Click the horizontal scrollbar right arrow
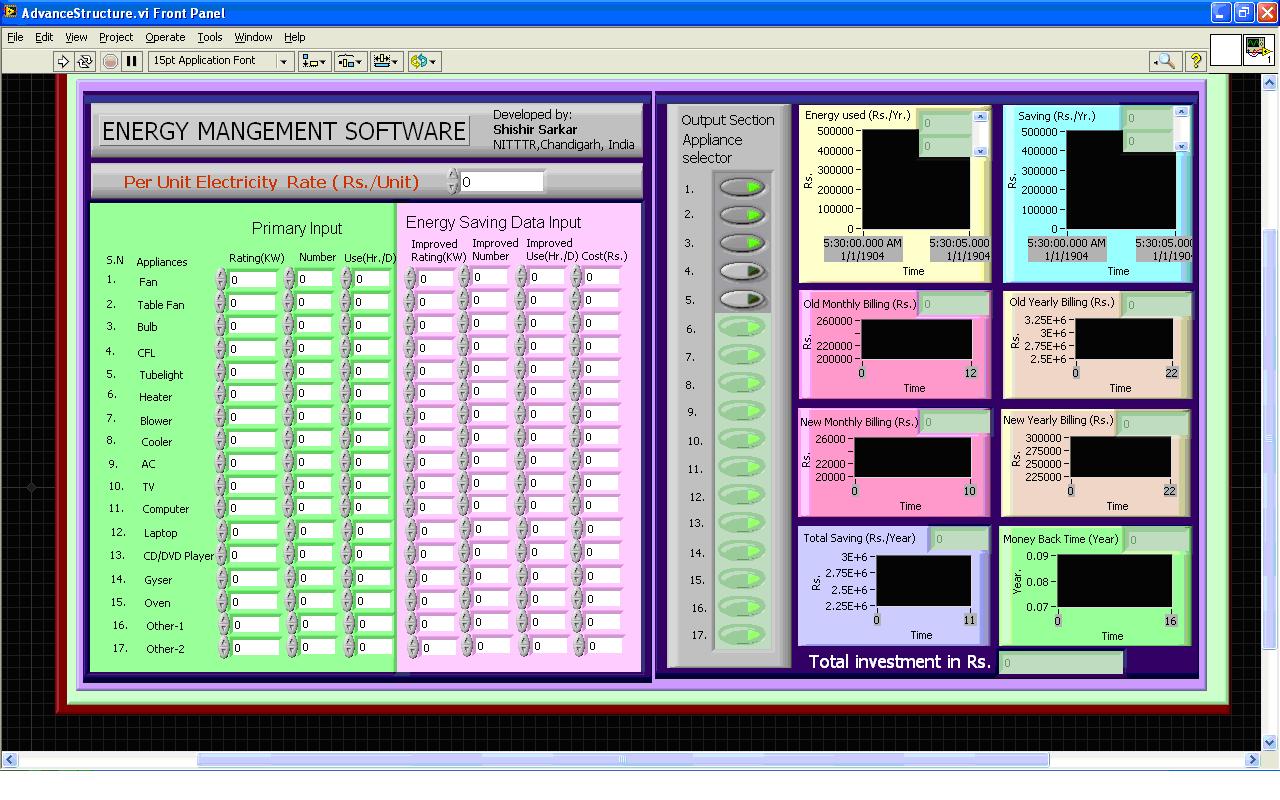This screenshot has height=800, width=1280. (x=1251, y=760)
